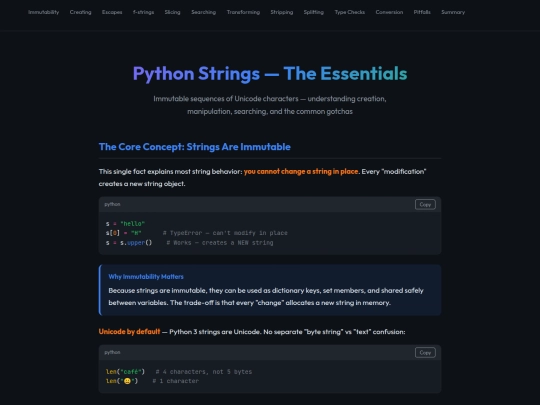The image size is (540, 405).
Task: Click the python label of first code block
Action: [112, 204]
